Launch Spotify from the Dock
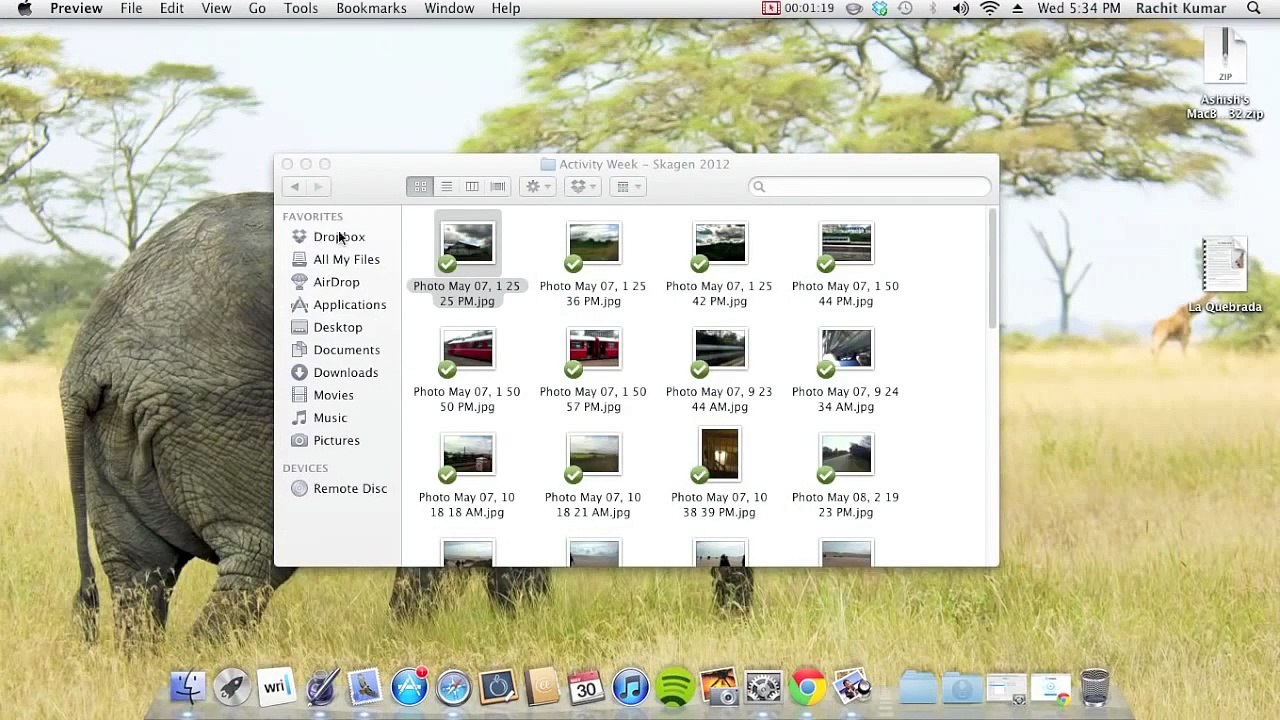 click(675, 687)
